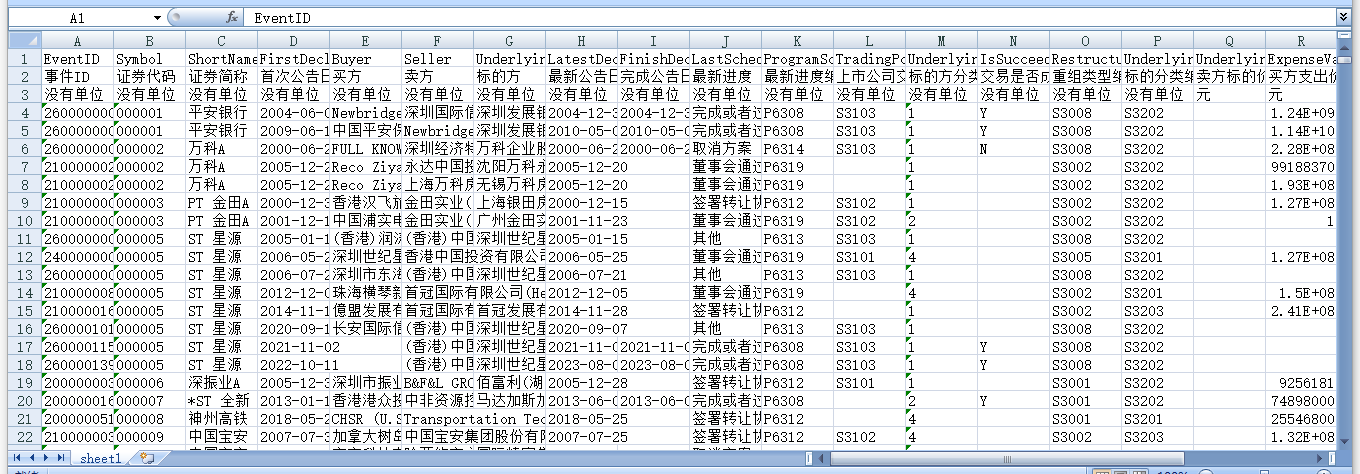Click the S3005 cell
The width and height of the screenshot is (1360, 474).
pos(1085,257)
